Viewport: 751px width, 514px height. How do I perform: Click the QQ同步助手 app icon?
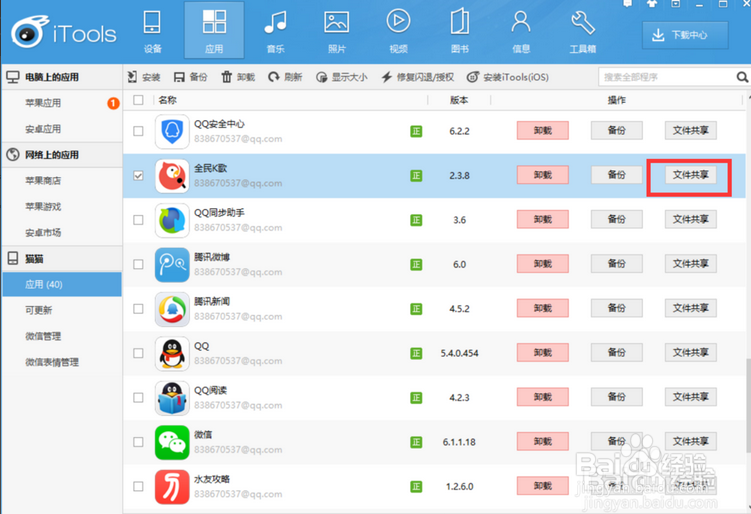click(x=172, y=220)
